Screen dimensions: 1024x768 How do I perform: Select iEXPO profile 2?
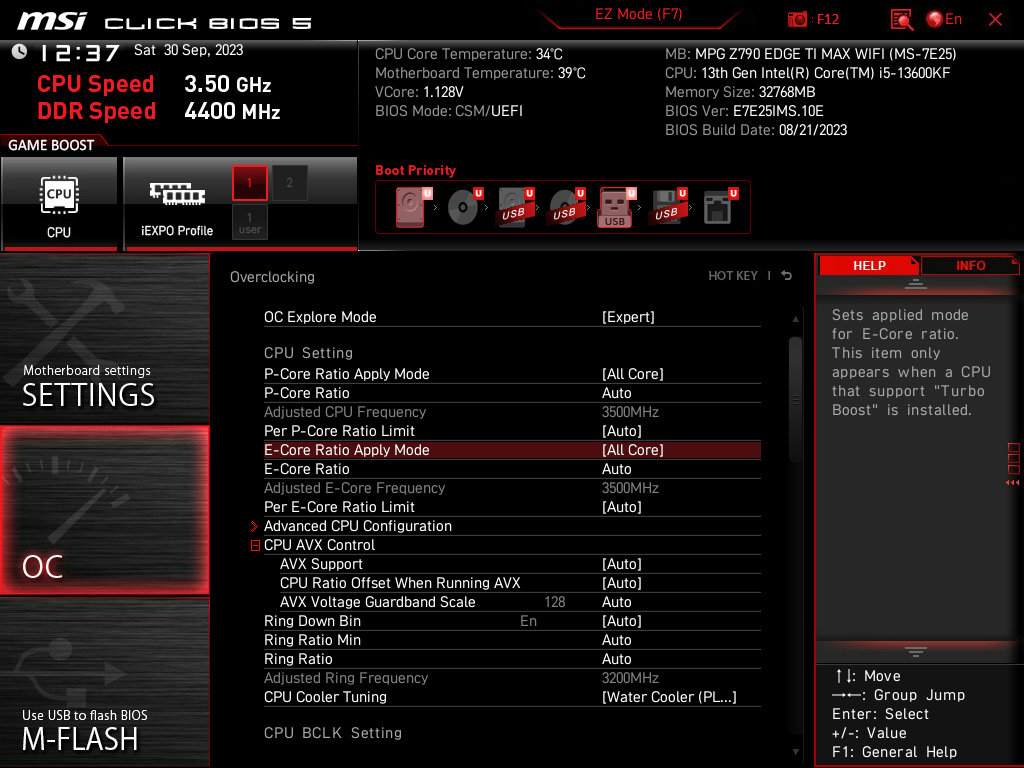tap(289, 183)
